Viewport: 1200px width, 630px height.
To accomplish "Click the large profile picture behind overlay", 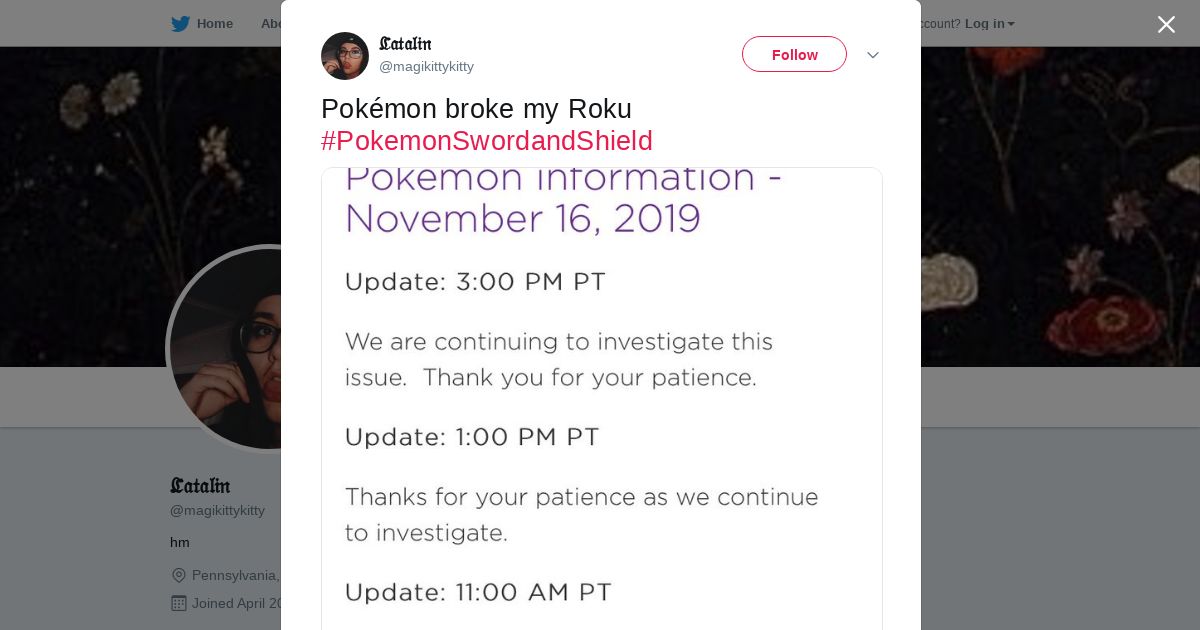I will point(225,350).
